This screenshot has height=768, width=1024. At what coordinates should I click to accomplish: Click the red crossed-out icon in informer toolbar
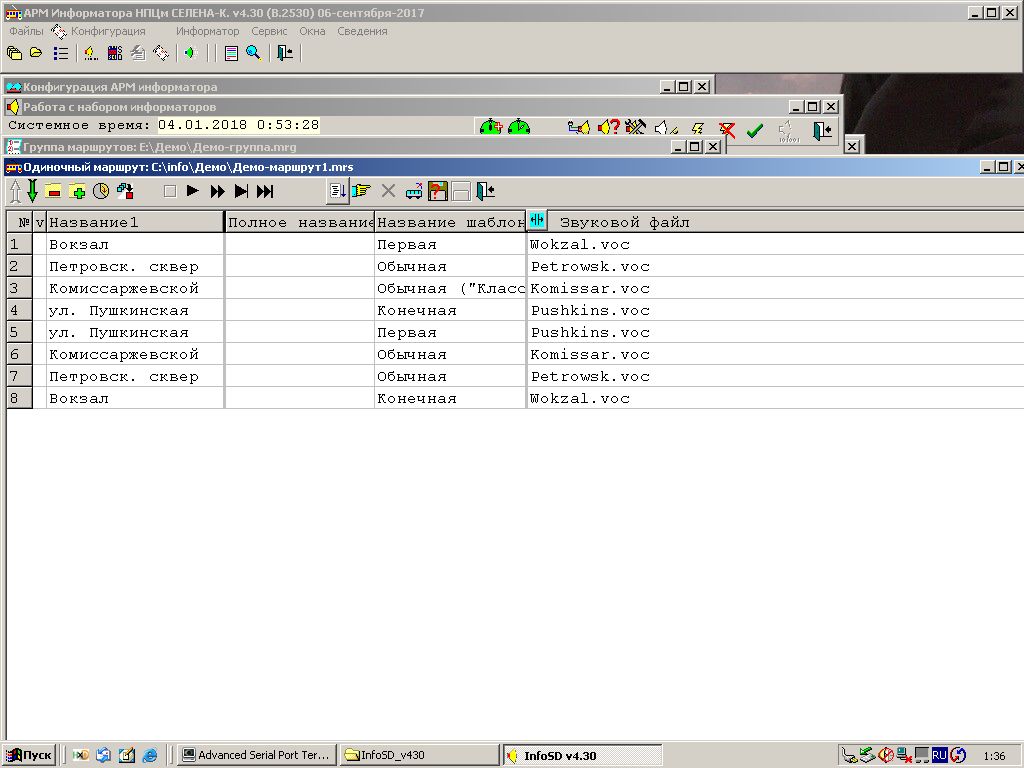726,129
